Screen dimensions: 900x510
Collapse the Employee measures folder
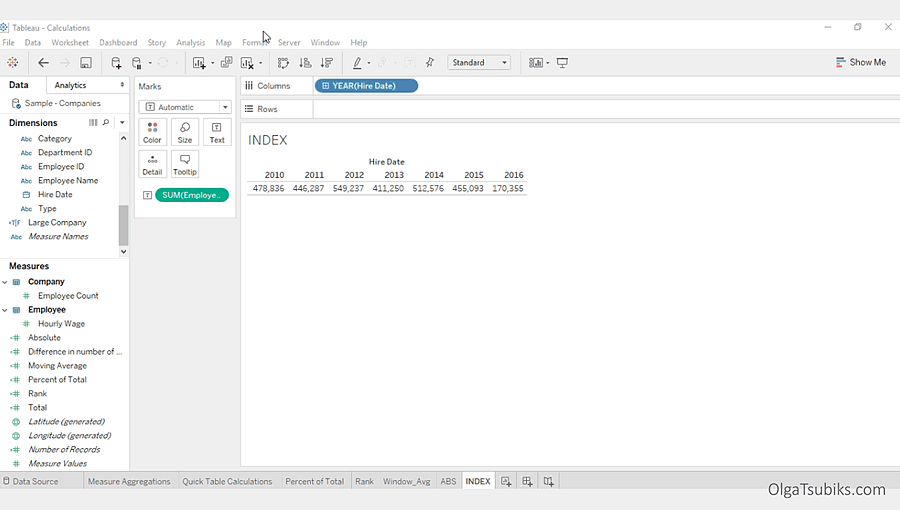(5, 310)
